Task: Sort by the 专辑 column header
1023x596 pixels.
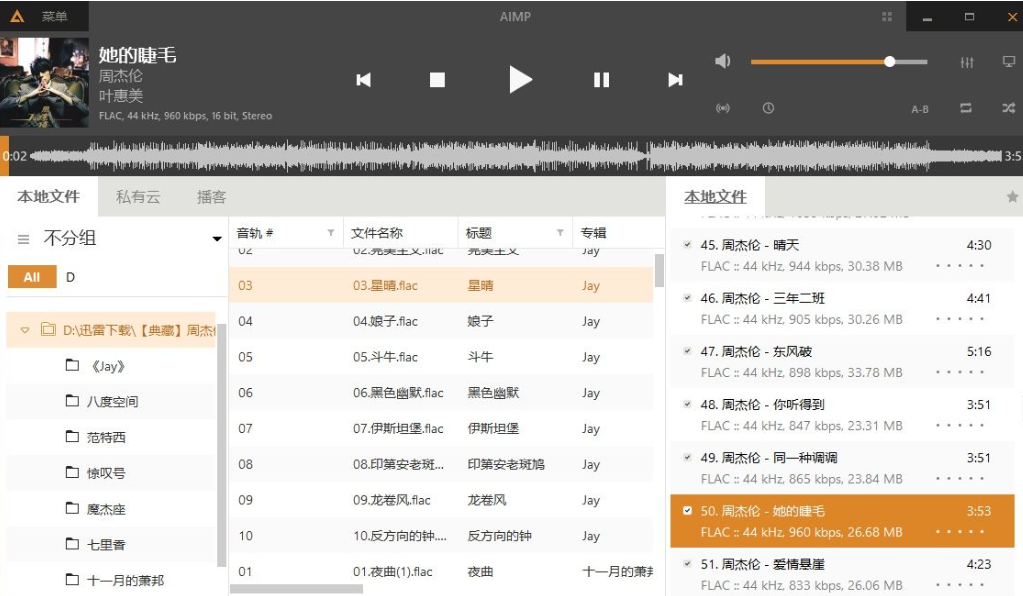Action: tap(593, 233)
